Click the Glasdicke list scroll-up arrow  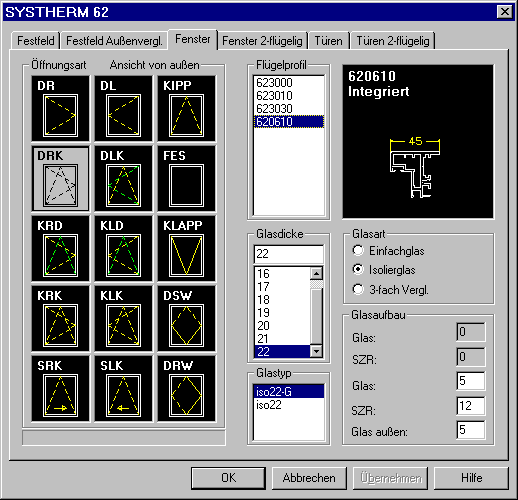tap(316, 273)
